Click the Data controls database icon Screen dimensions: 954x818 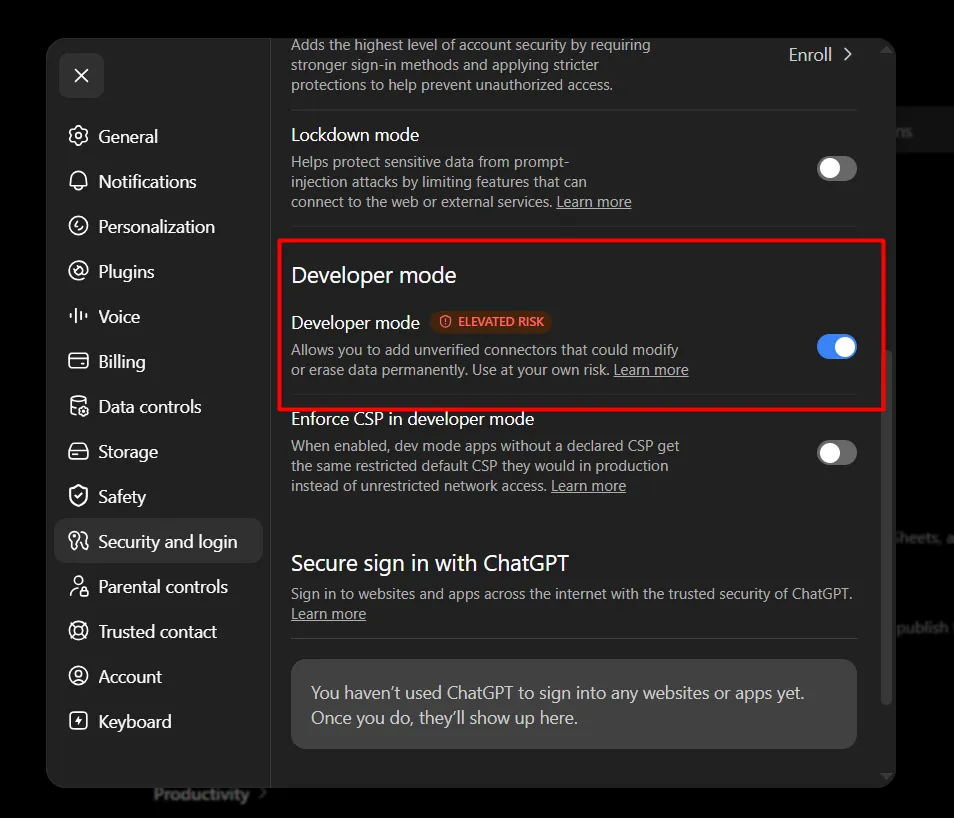78,406
